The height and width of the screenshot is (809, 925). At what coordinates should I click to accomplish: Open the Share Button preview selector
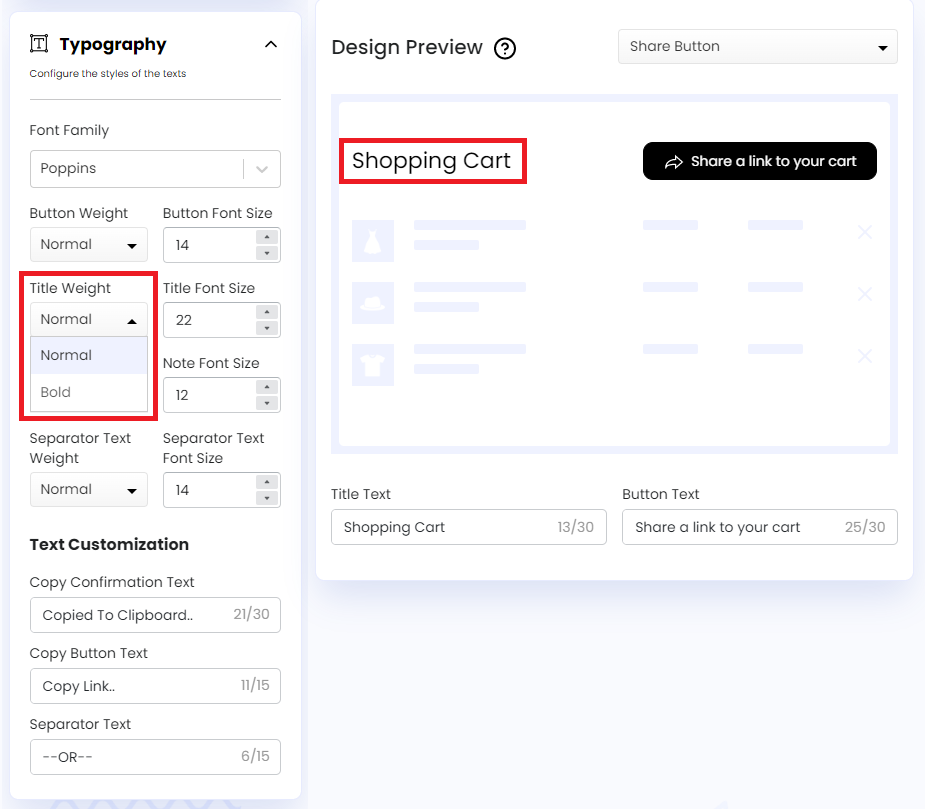pyautogui.click(x=757, y=47)
